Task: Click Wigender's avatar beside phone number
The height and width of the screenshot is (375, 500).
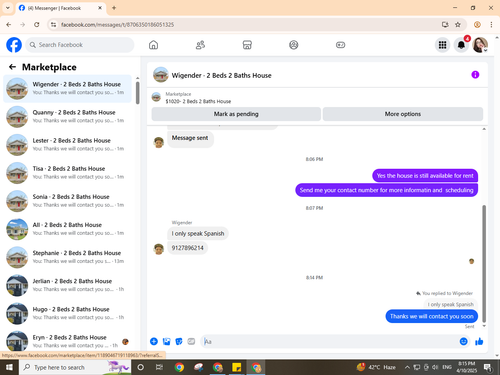Action: [x=159, y=249]
